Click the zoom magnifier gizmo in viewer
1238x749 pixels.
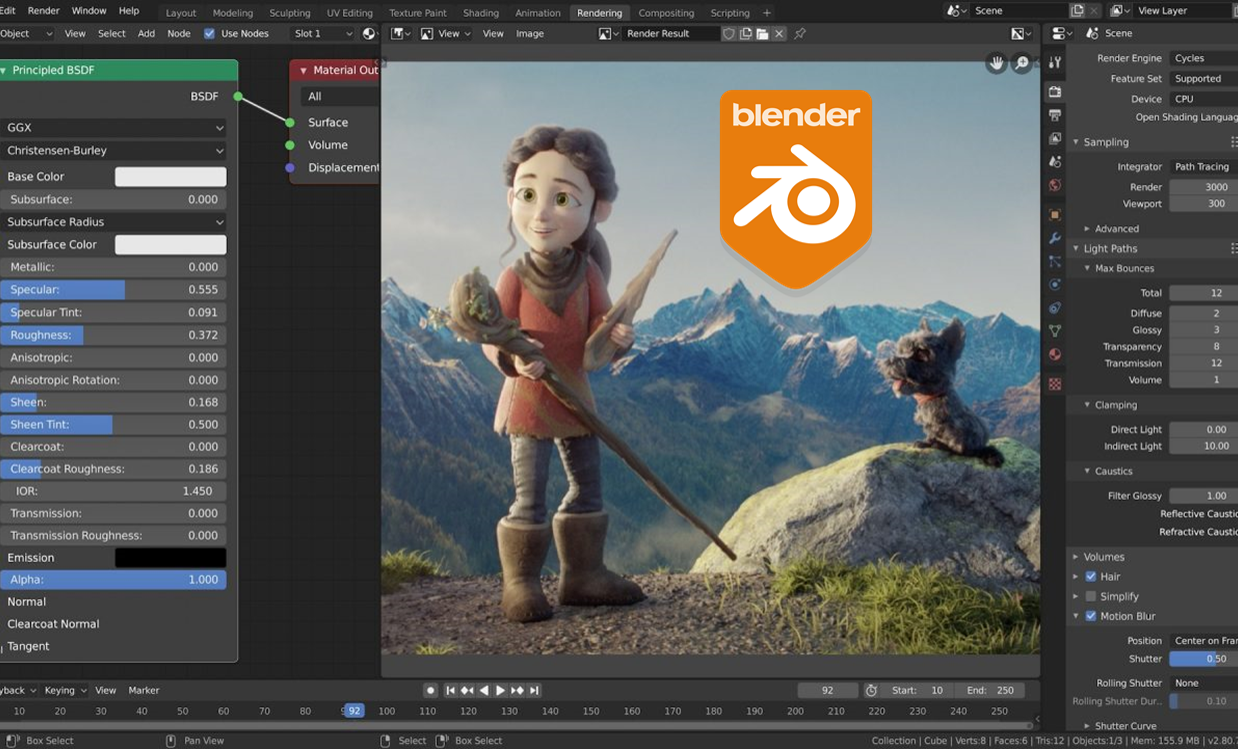[1022, 63]
